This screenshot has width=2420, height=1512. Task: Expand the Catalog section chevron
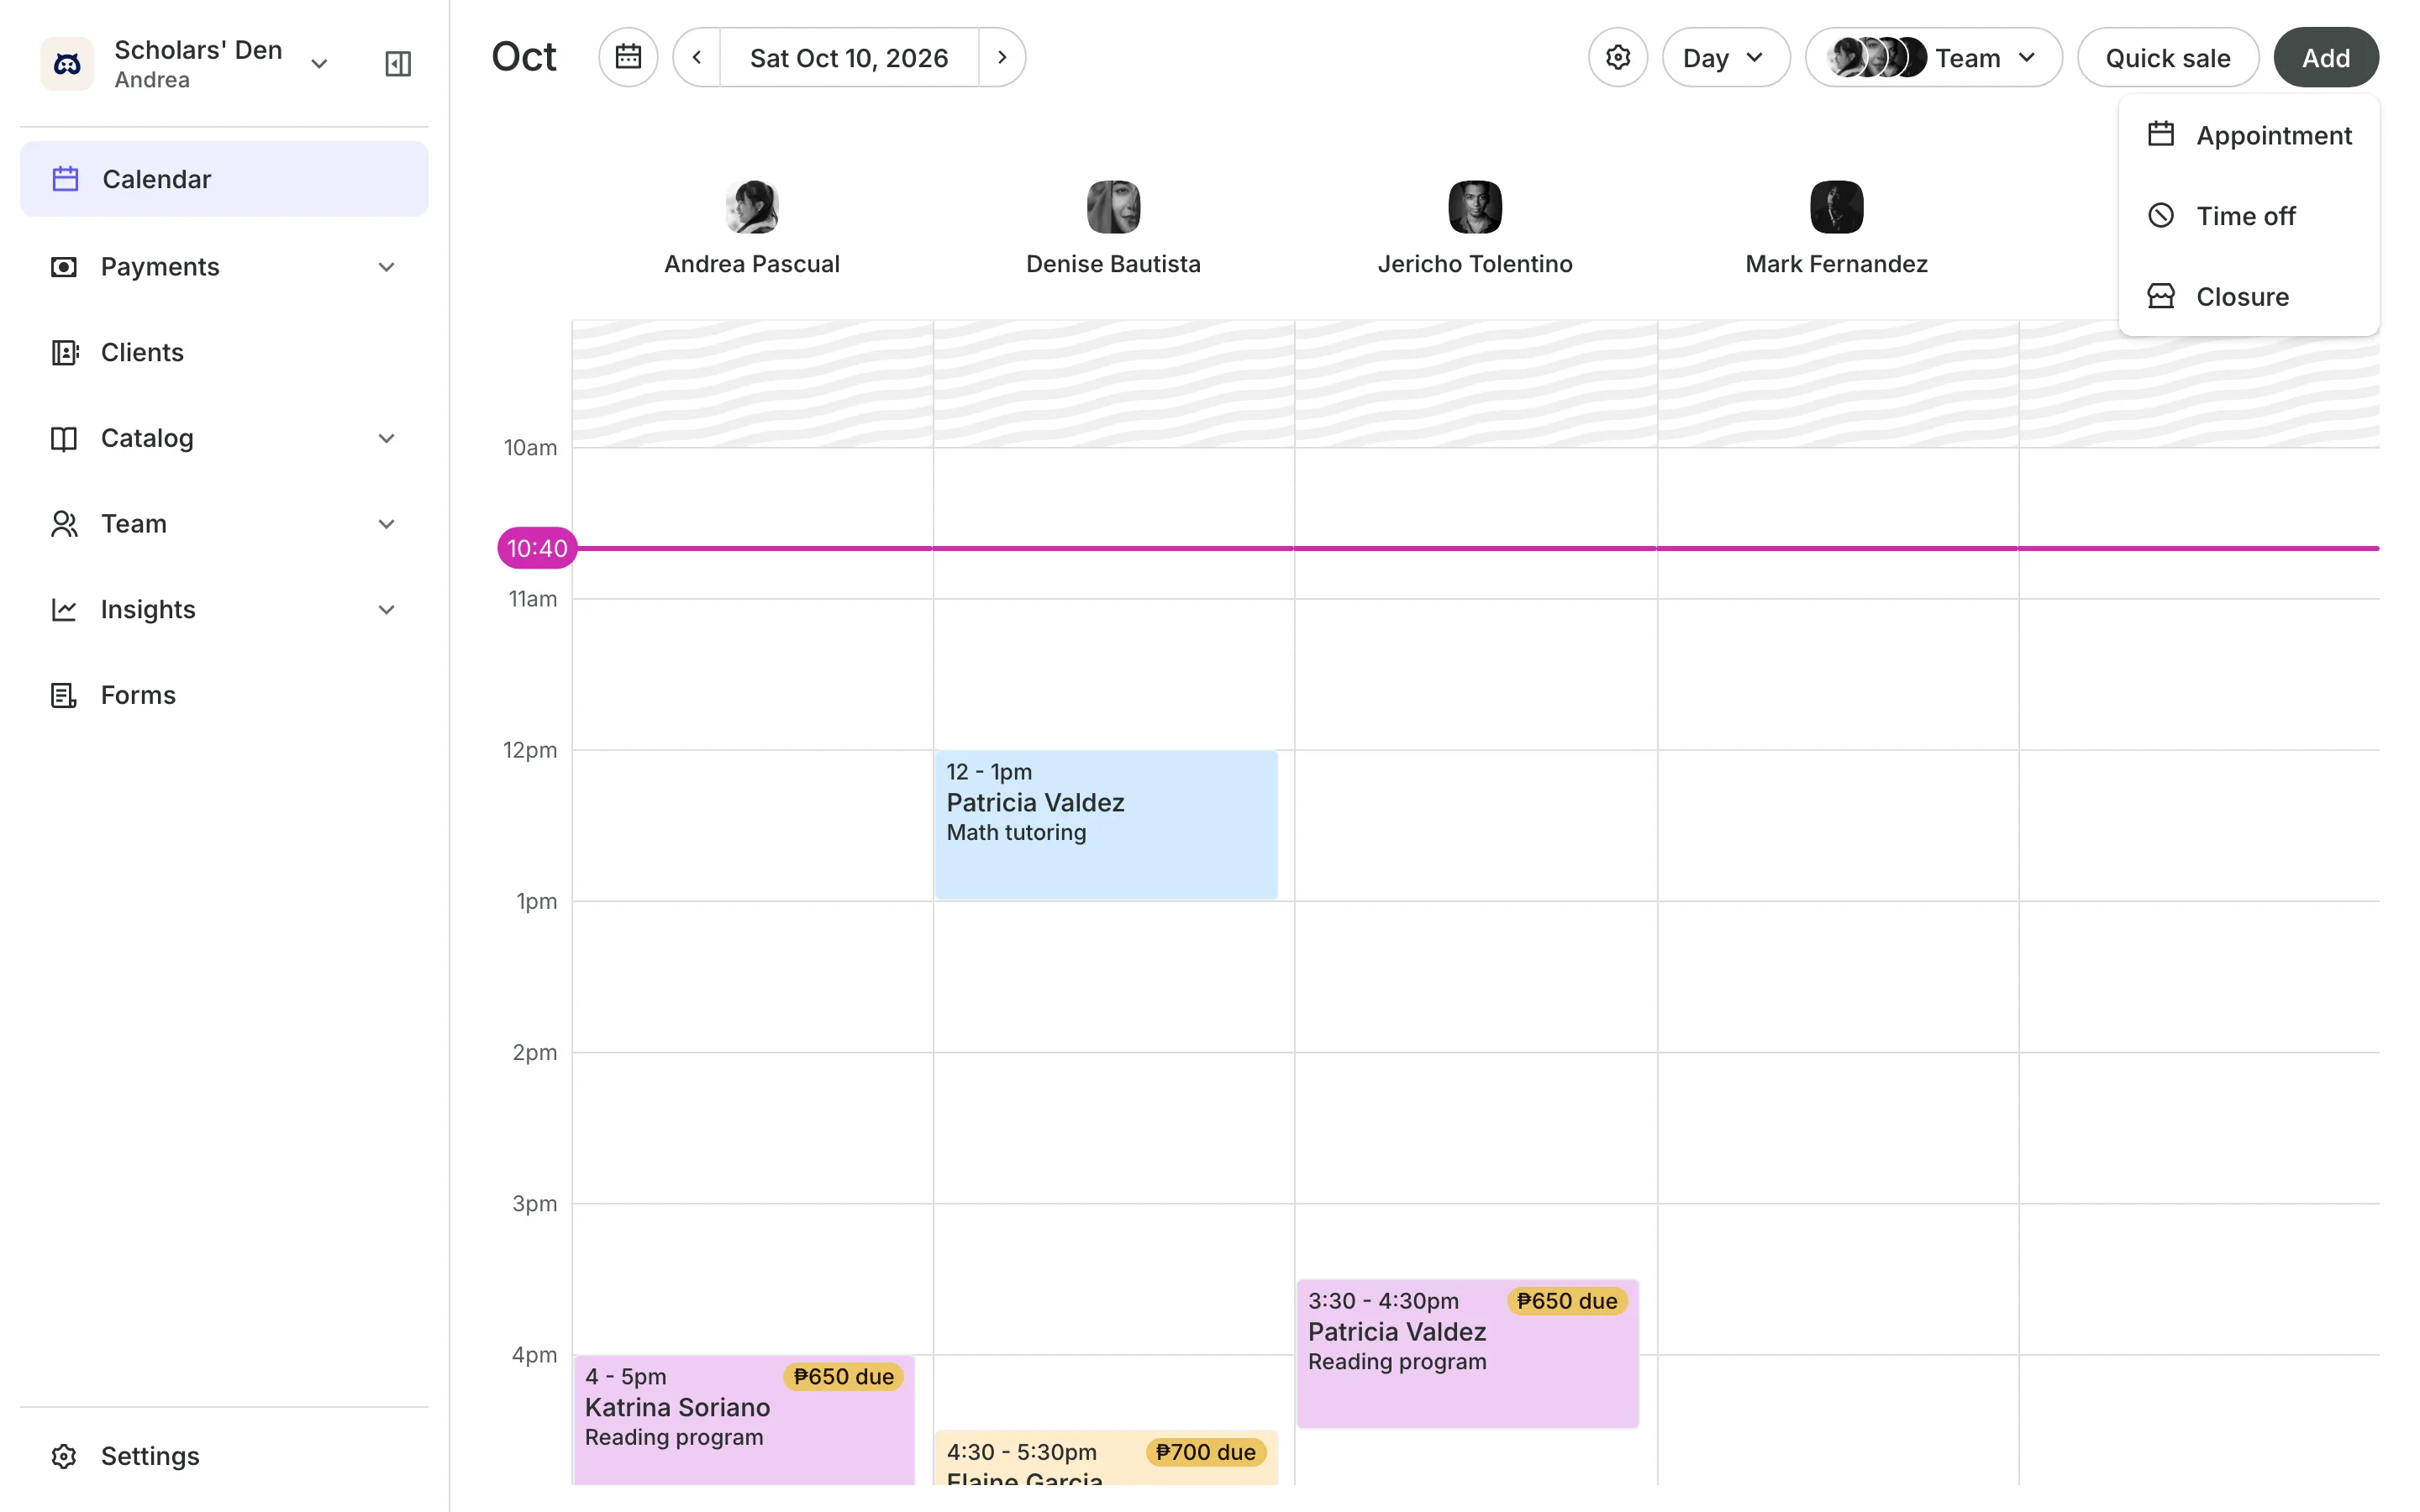[387, 438]
